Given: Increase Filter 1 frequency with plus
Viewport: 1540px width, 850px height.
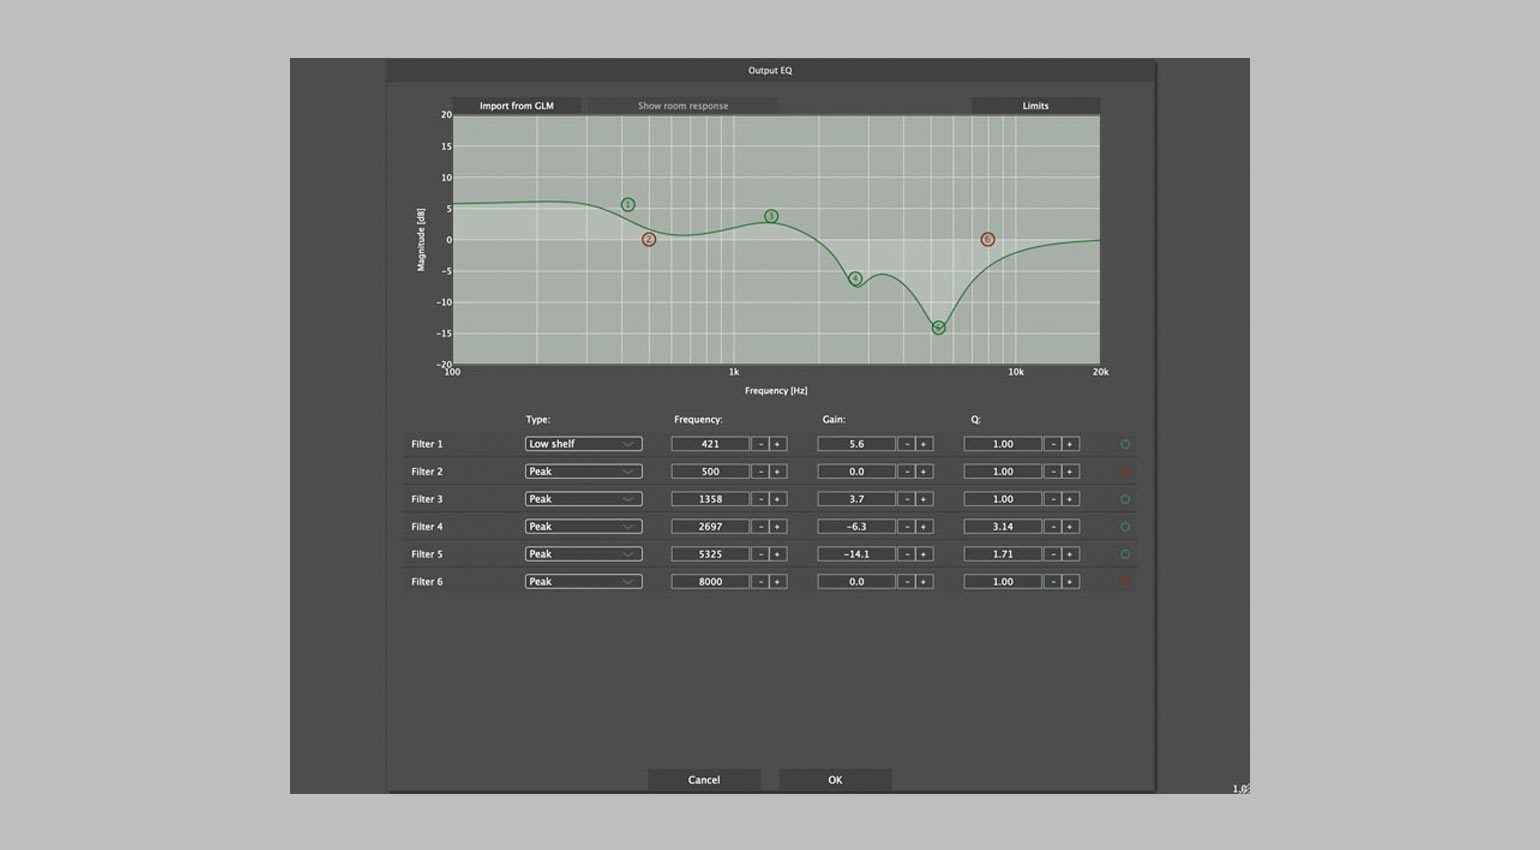Looking at the screenshot, I should click(778, 444).
